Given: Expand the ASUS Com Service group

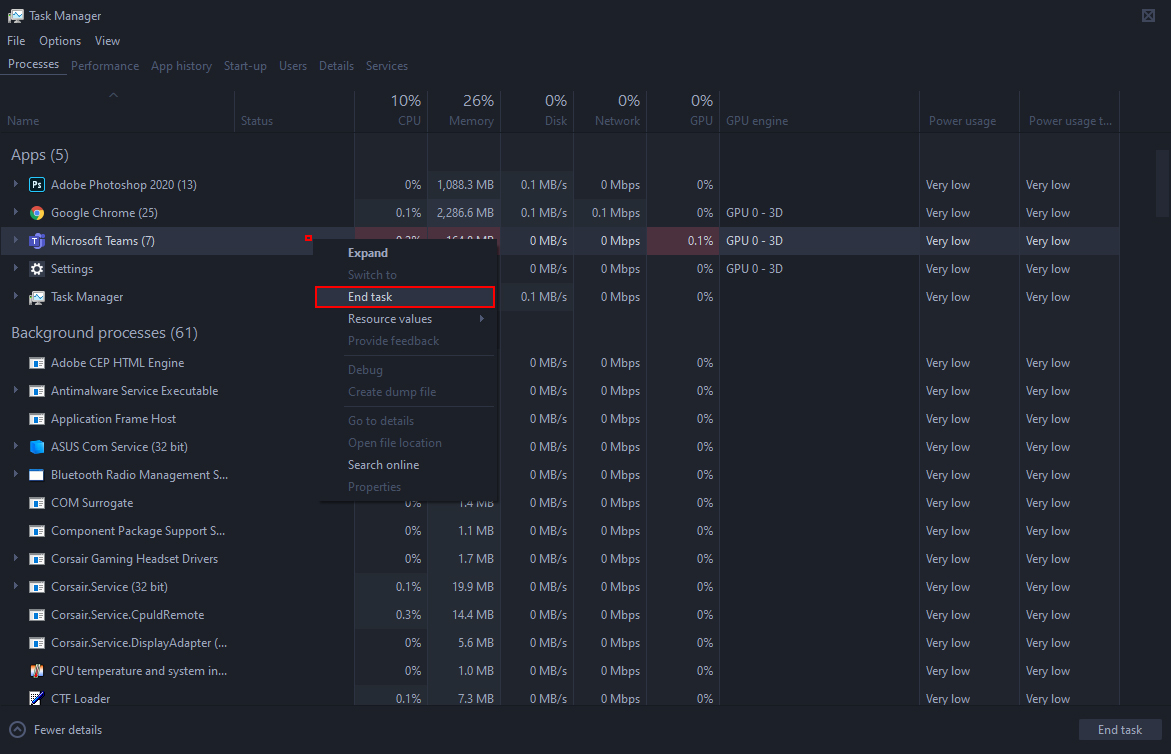Looking at the screenshot, I should (x=16, y=446).
